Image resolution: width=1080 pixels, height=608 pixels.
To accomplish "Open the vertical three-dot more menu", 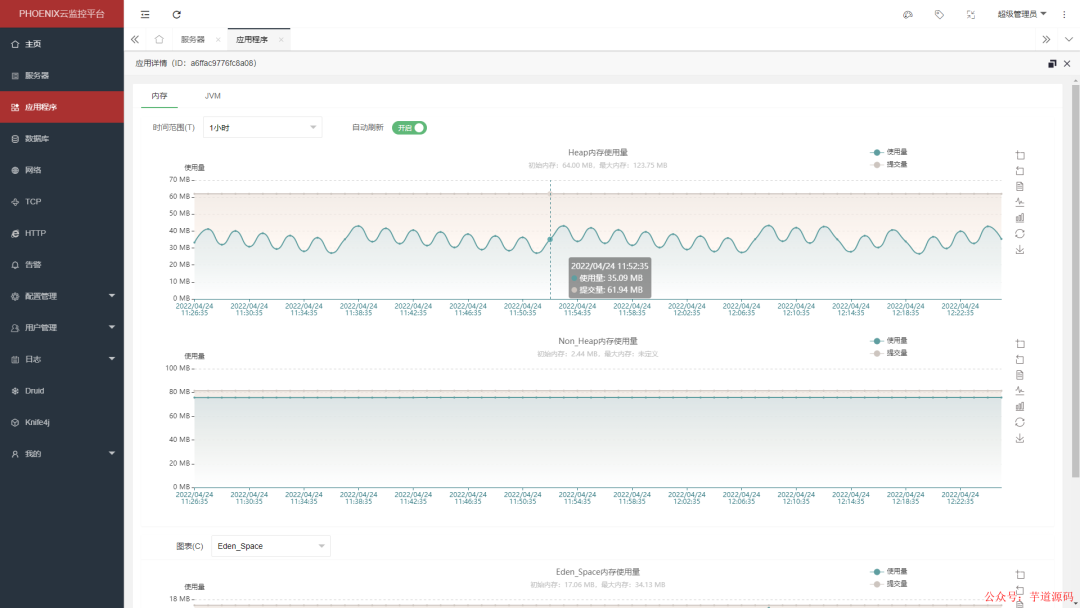I will 1064,14.
